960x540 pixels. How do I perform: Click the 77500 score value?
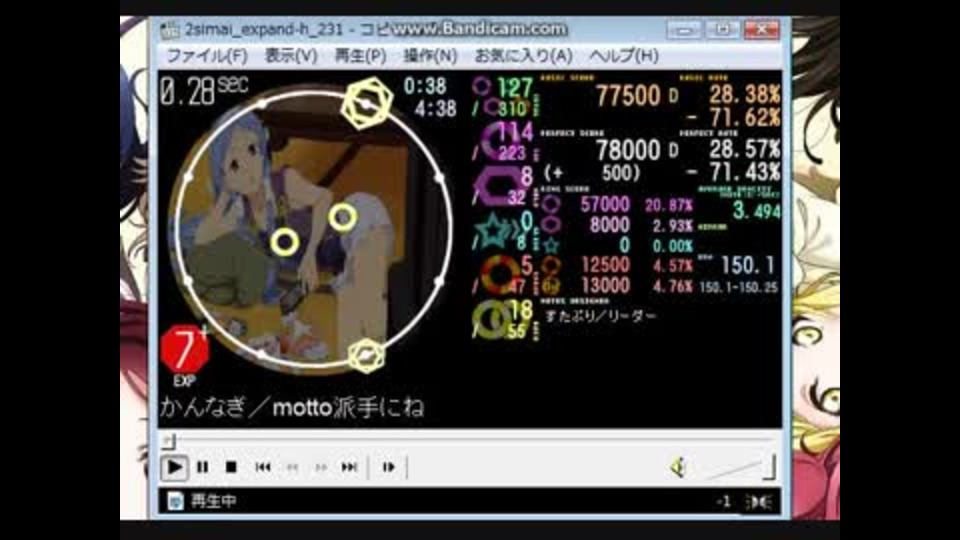point(628,96)
